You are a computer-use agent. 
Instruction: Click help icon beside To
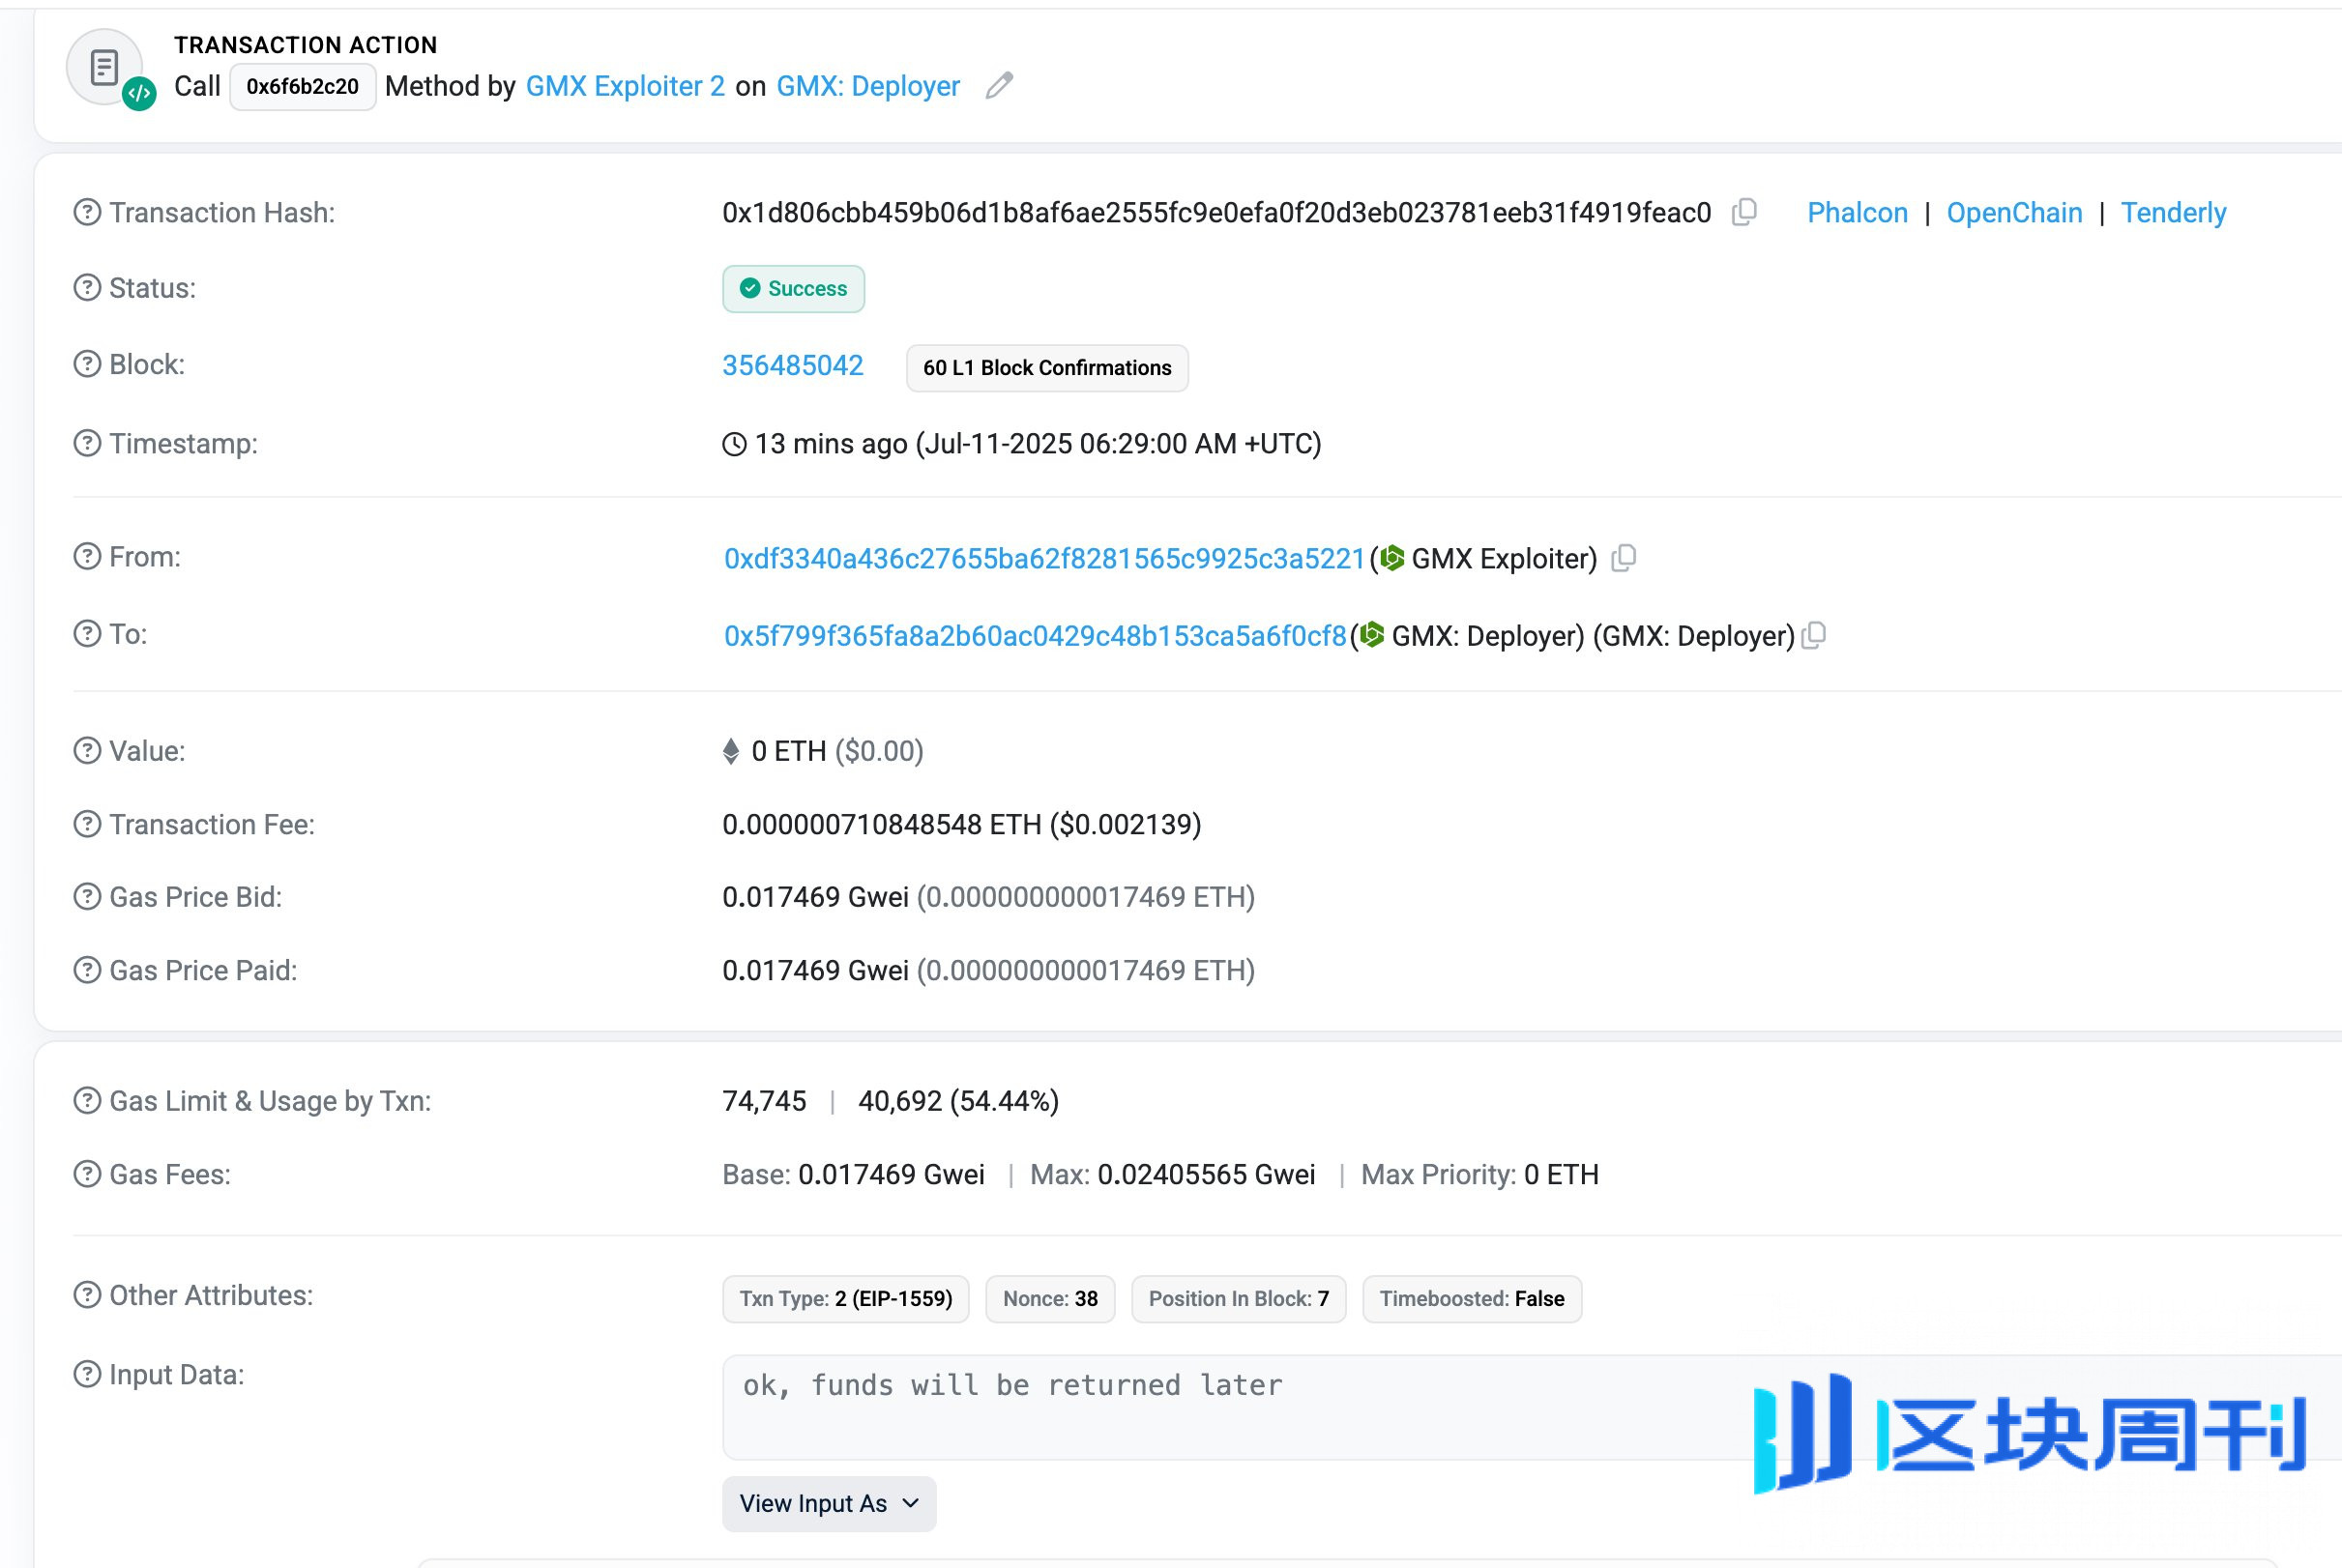coord(87,633)
